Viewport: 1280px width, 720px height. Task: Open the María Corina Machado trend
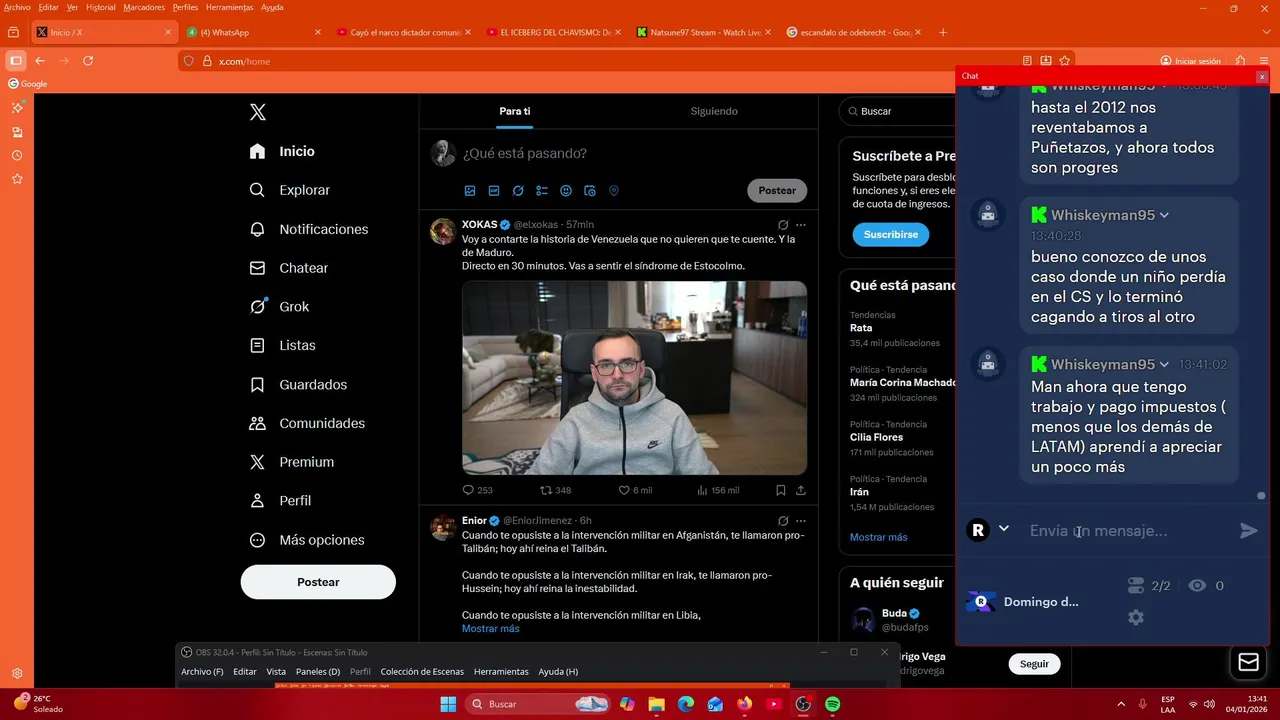coord(903,382)
